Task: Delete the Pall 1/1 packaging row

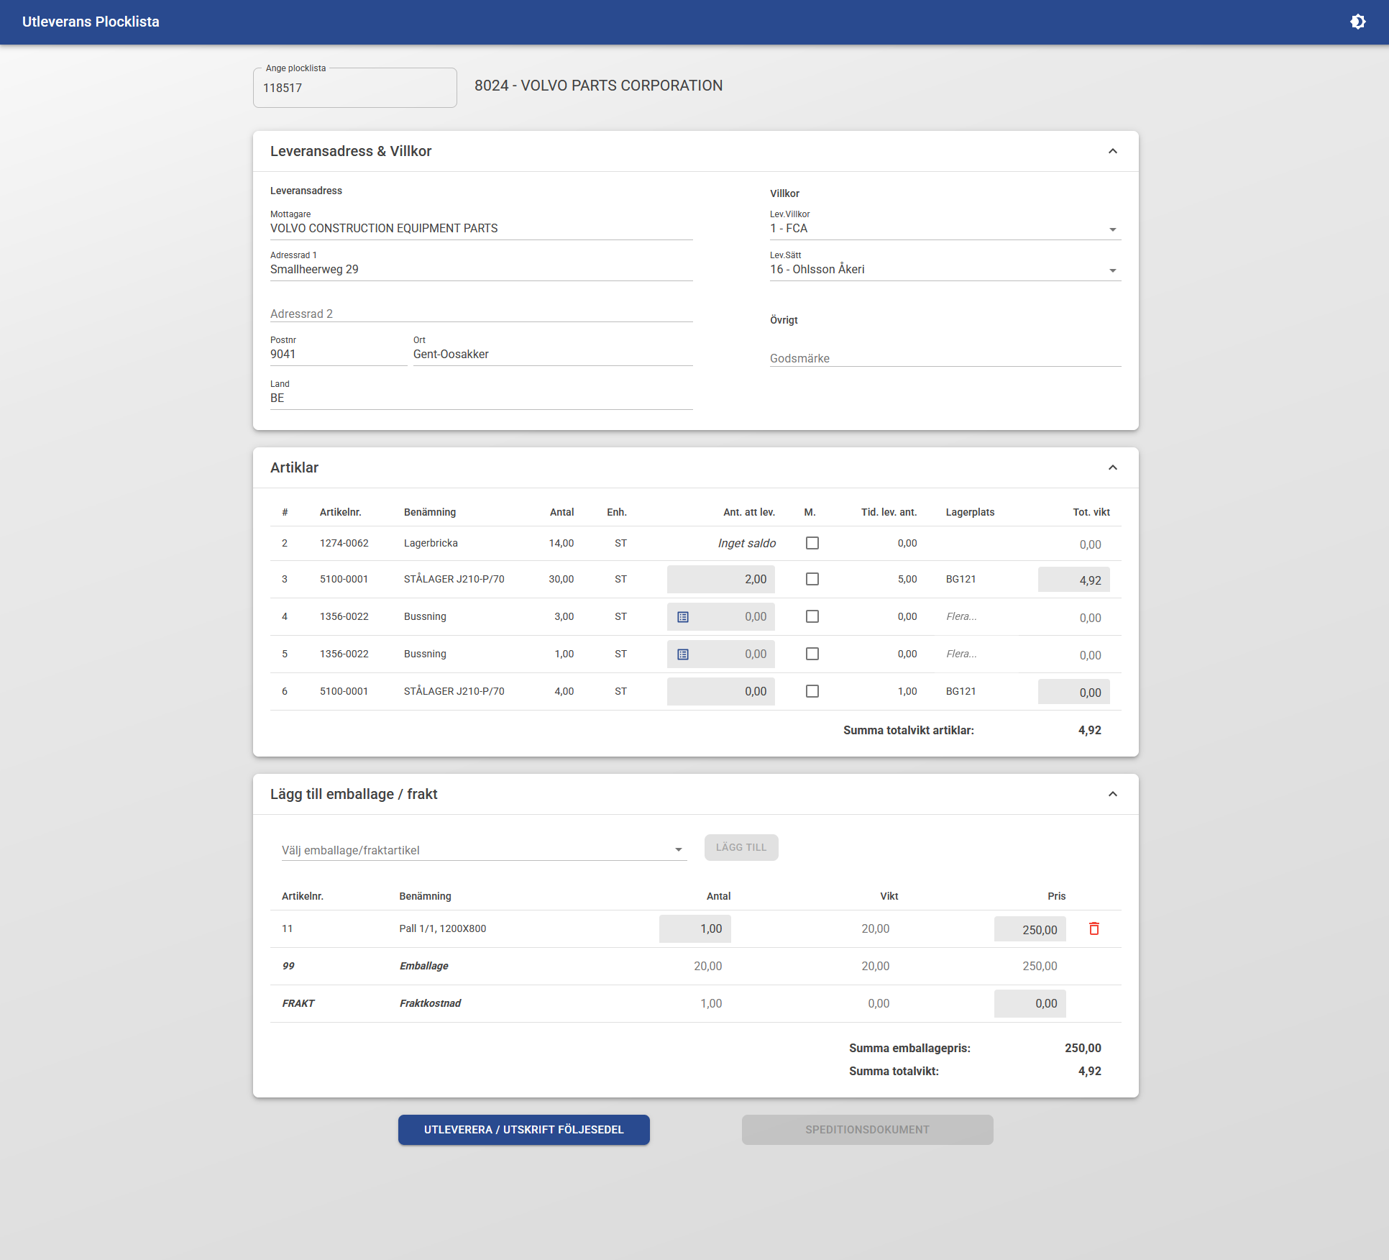Action: pos(1094,929)
